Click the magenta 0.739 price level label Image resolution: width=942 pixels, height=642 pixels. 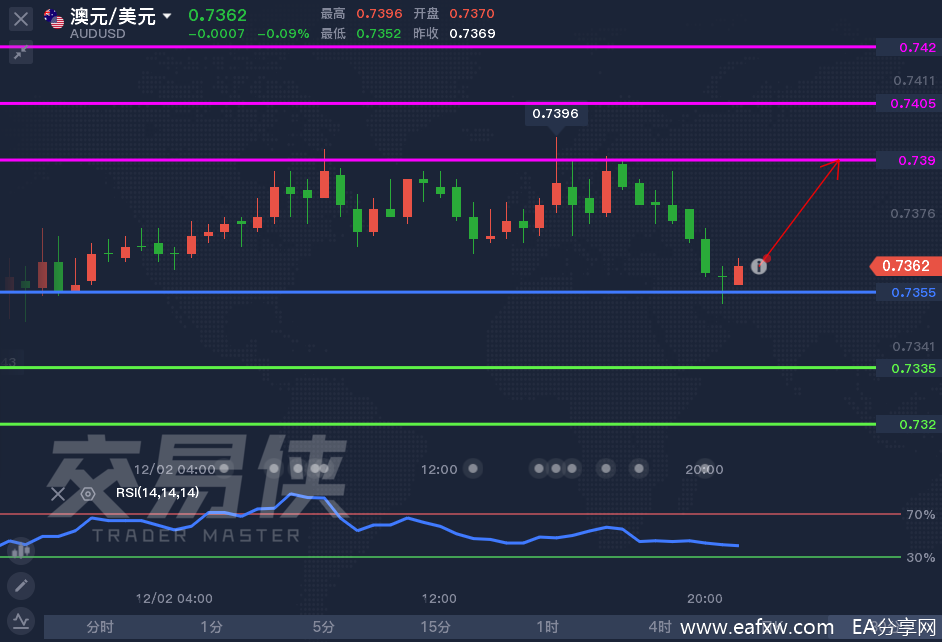[x=909, y=160]
